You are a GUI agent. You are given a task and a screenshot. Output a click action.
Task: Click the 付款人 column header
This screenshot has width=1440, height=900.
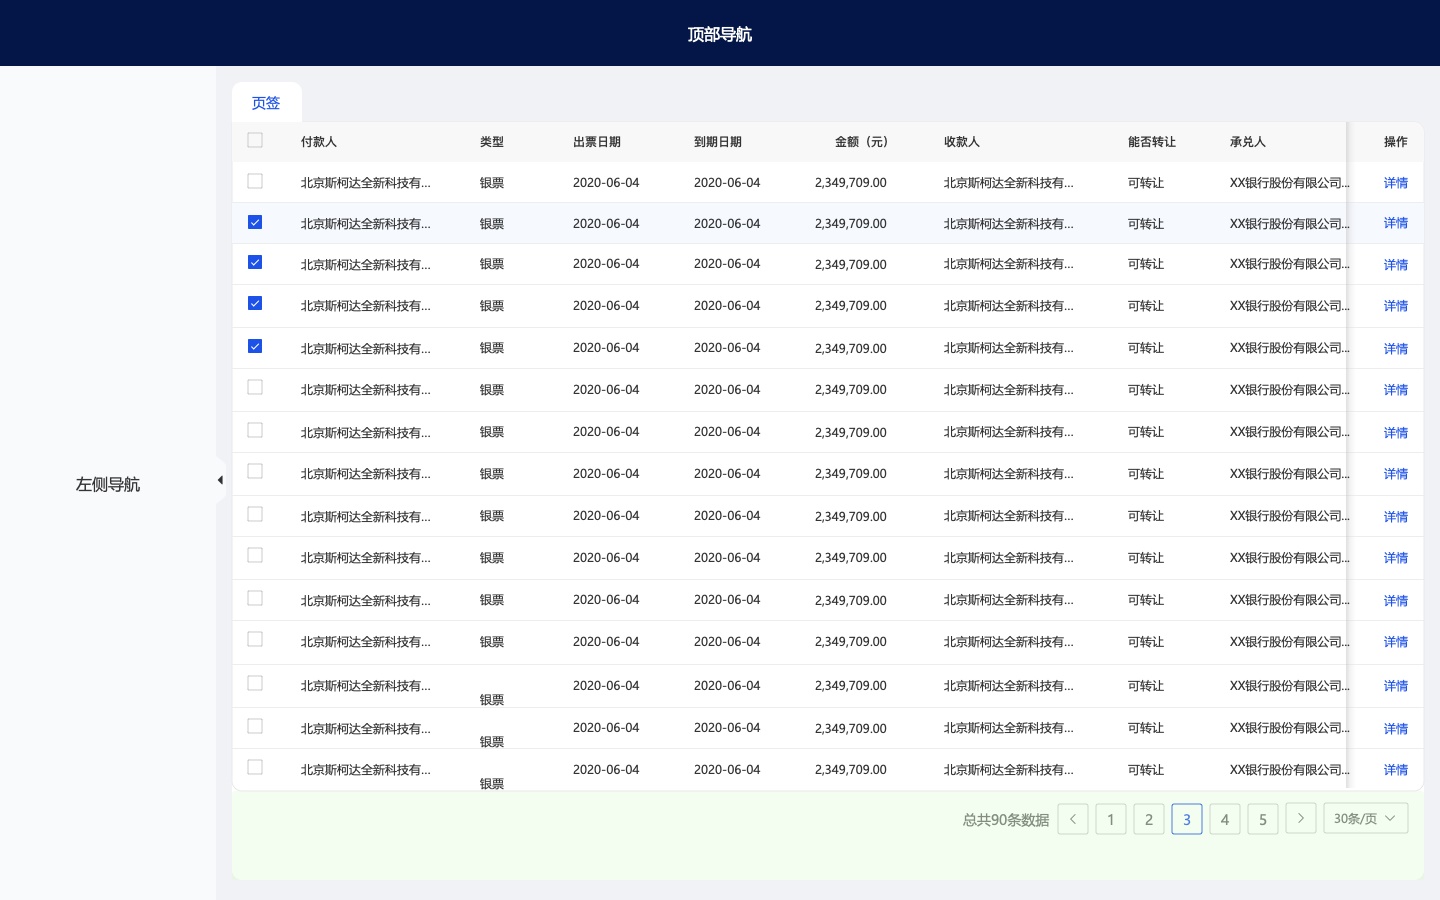tap(319, 142)
